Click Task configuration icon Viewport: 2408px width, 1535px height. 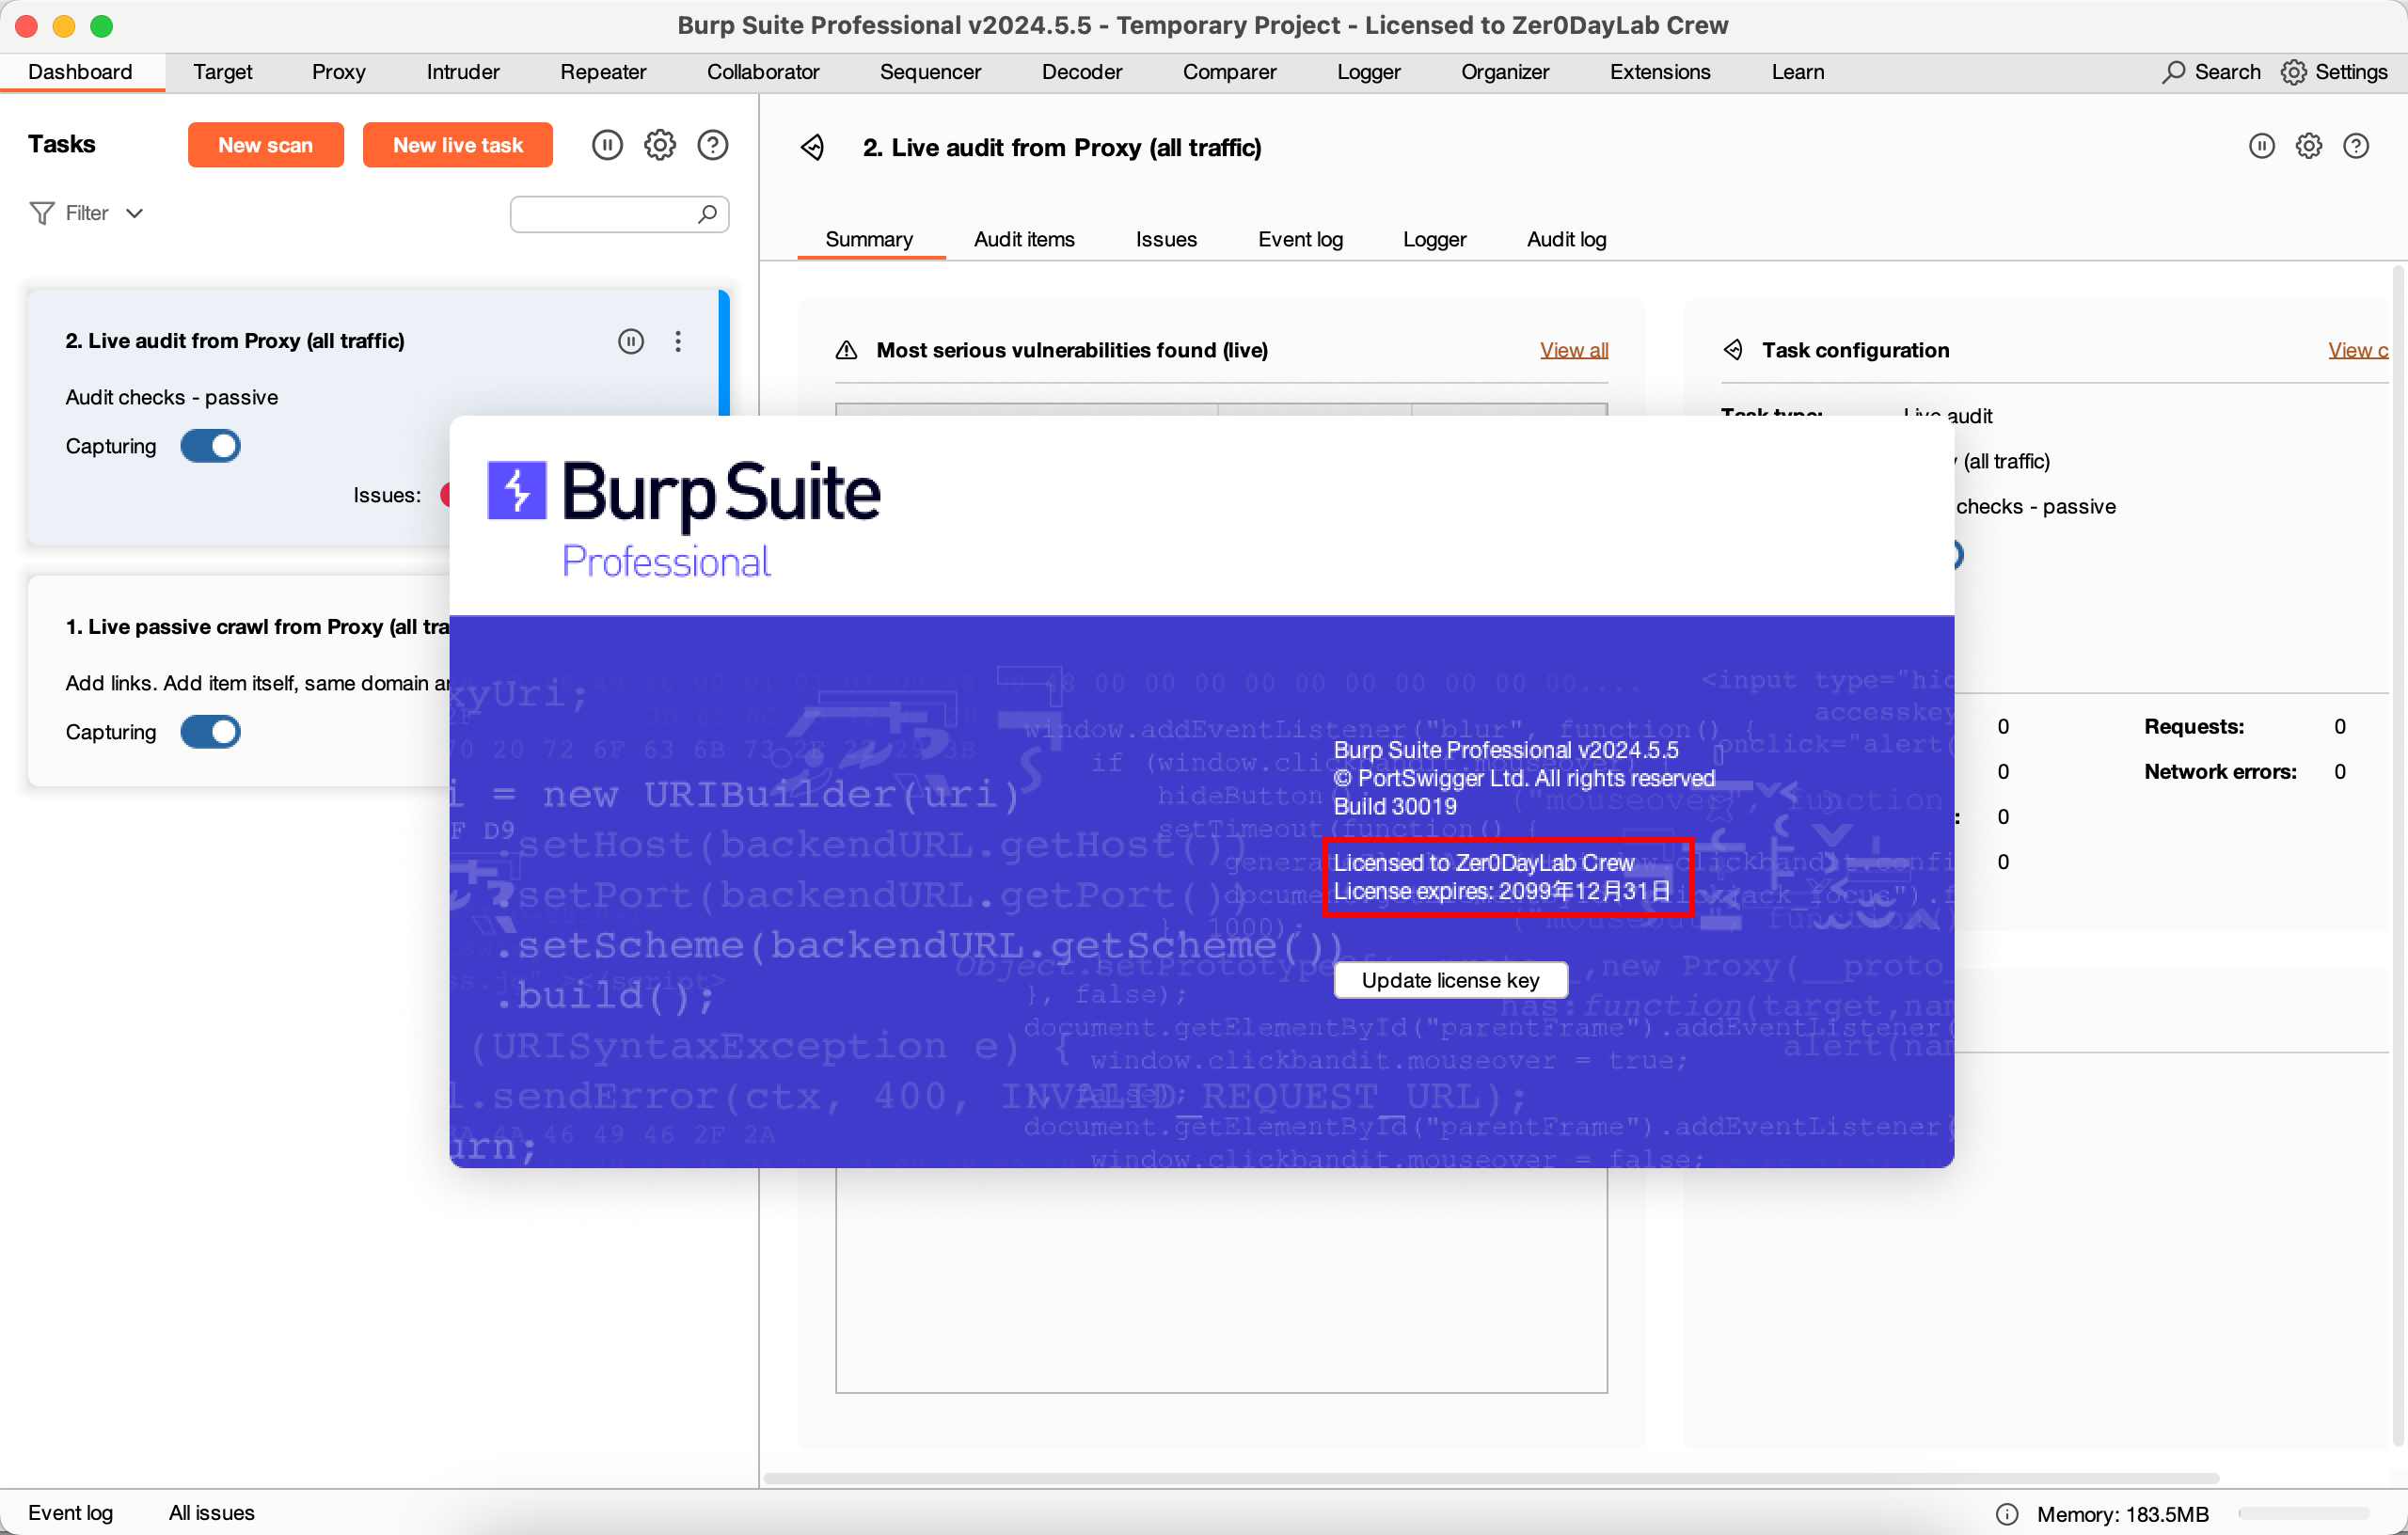(1733, 350)
